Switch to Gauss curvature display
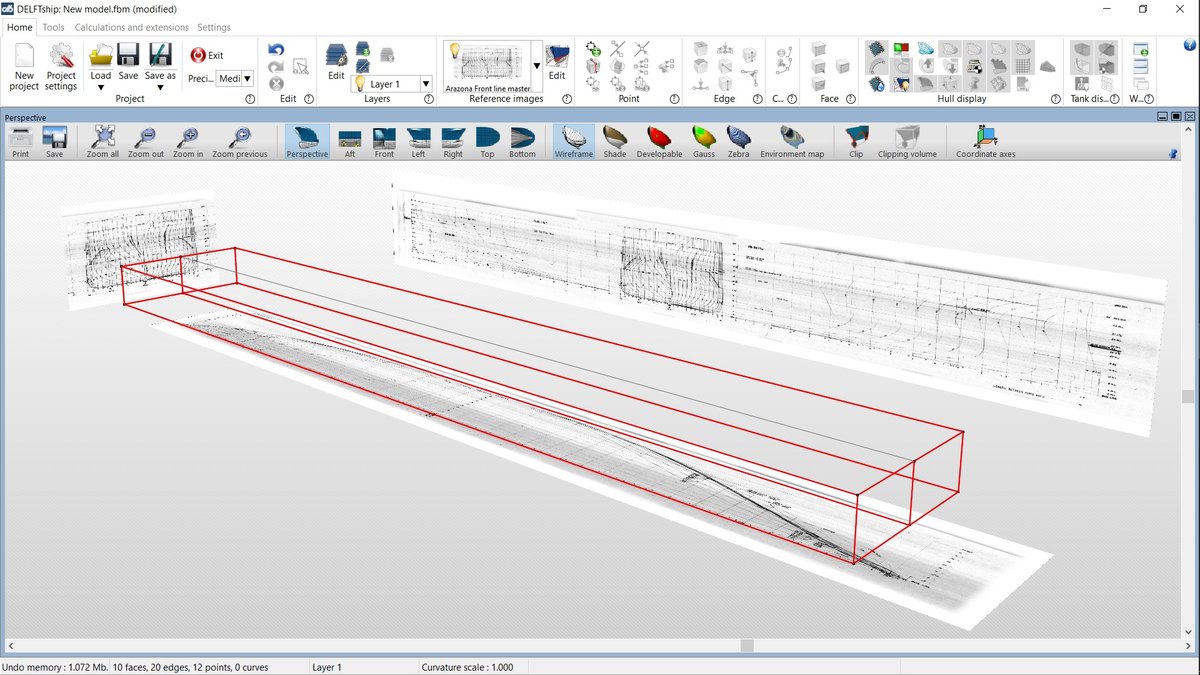This screenshot has height=675, width=1200. (704, 141)
